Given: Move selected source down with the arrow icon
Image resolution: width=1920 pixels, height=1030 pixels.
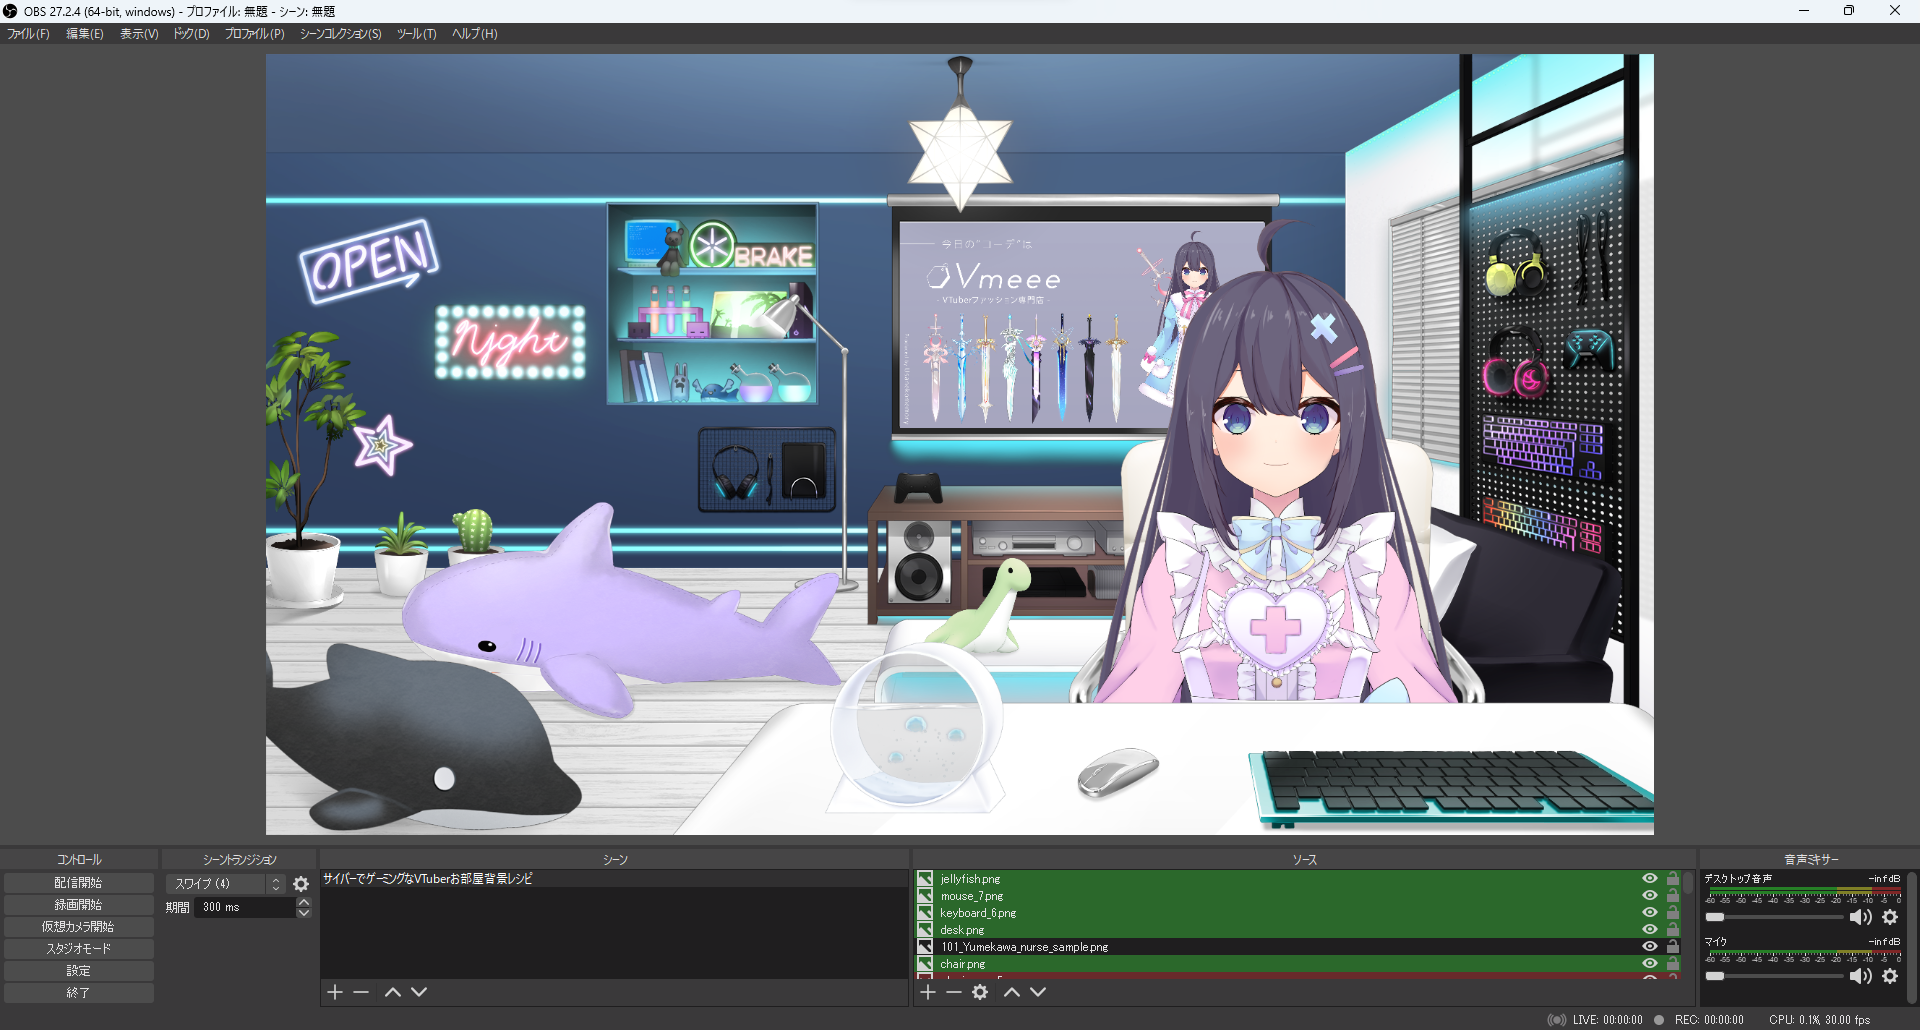Looking at the screenshot, I should [1038, 992].
